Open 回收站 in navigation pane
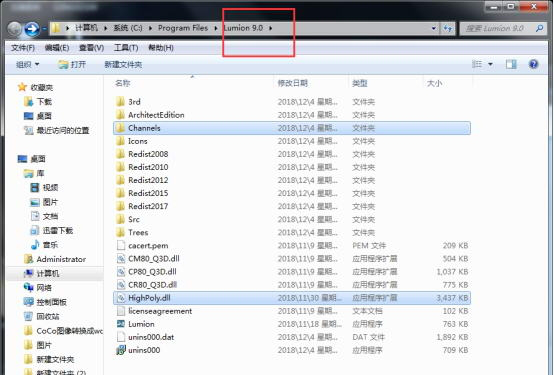 coord(48,317)
